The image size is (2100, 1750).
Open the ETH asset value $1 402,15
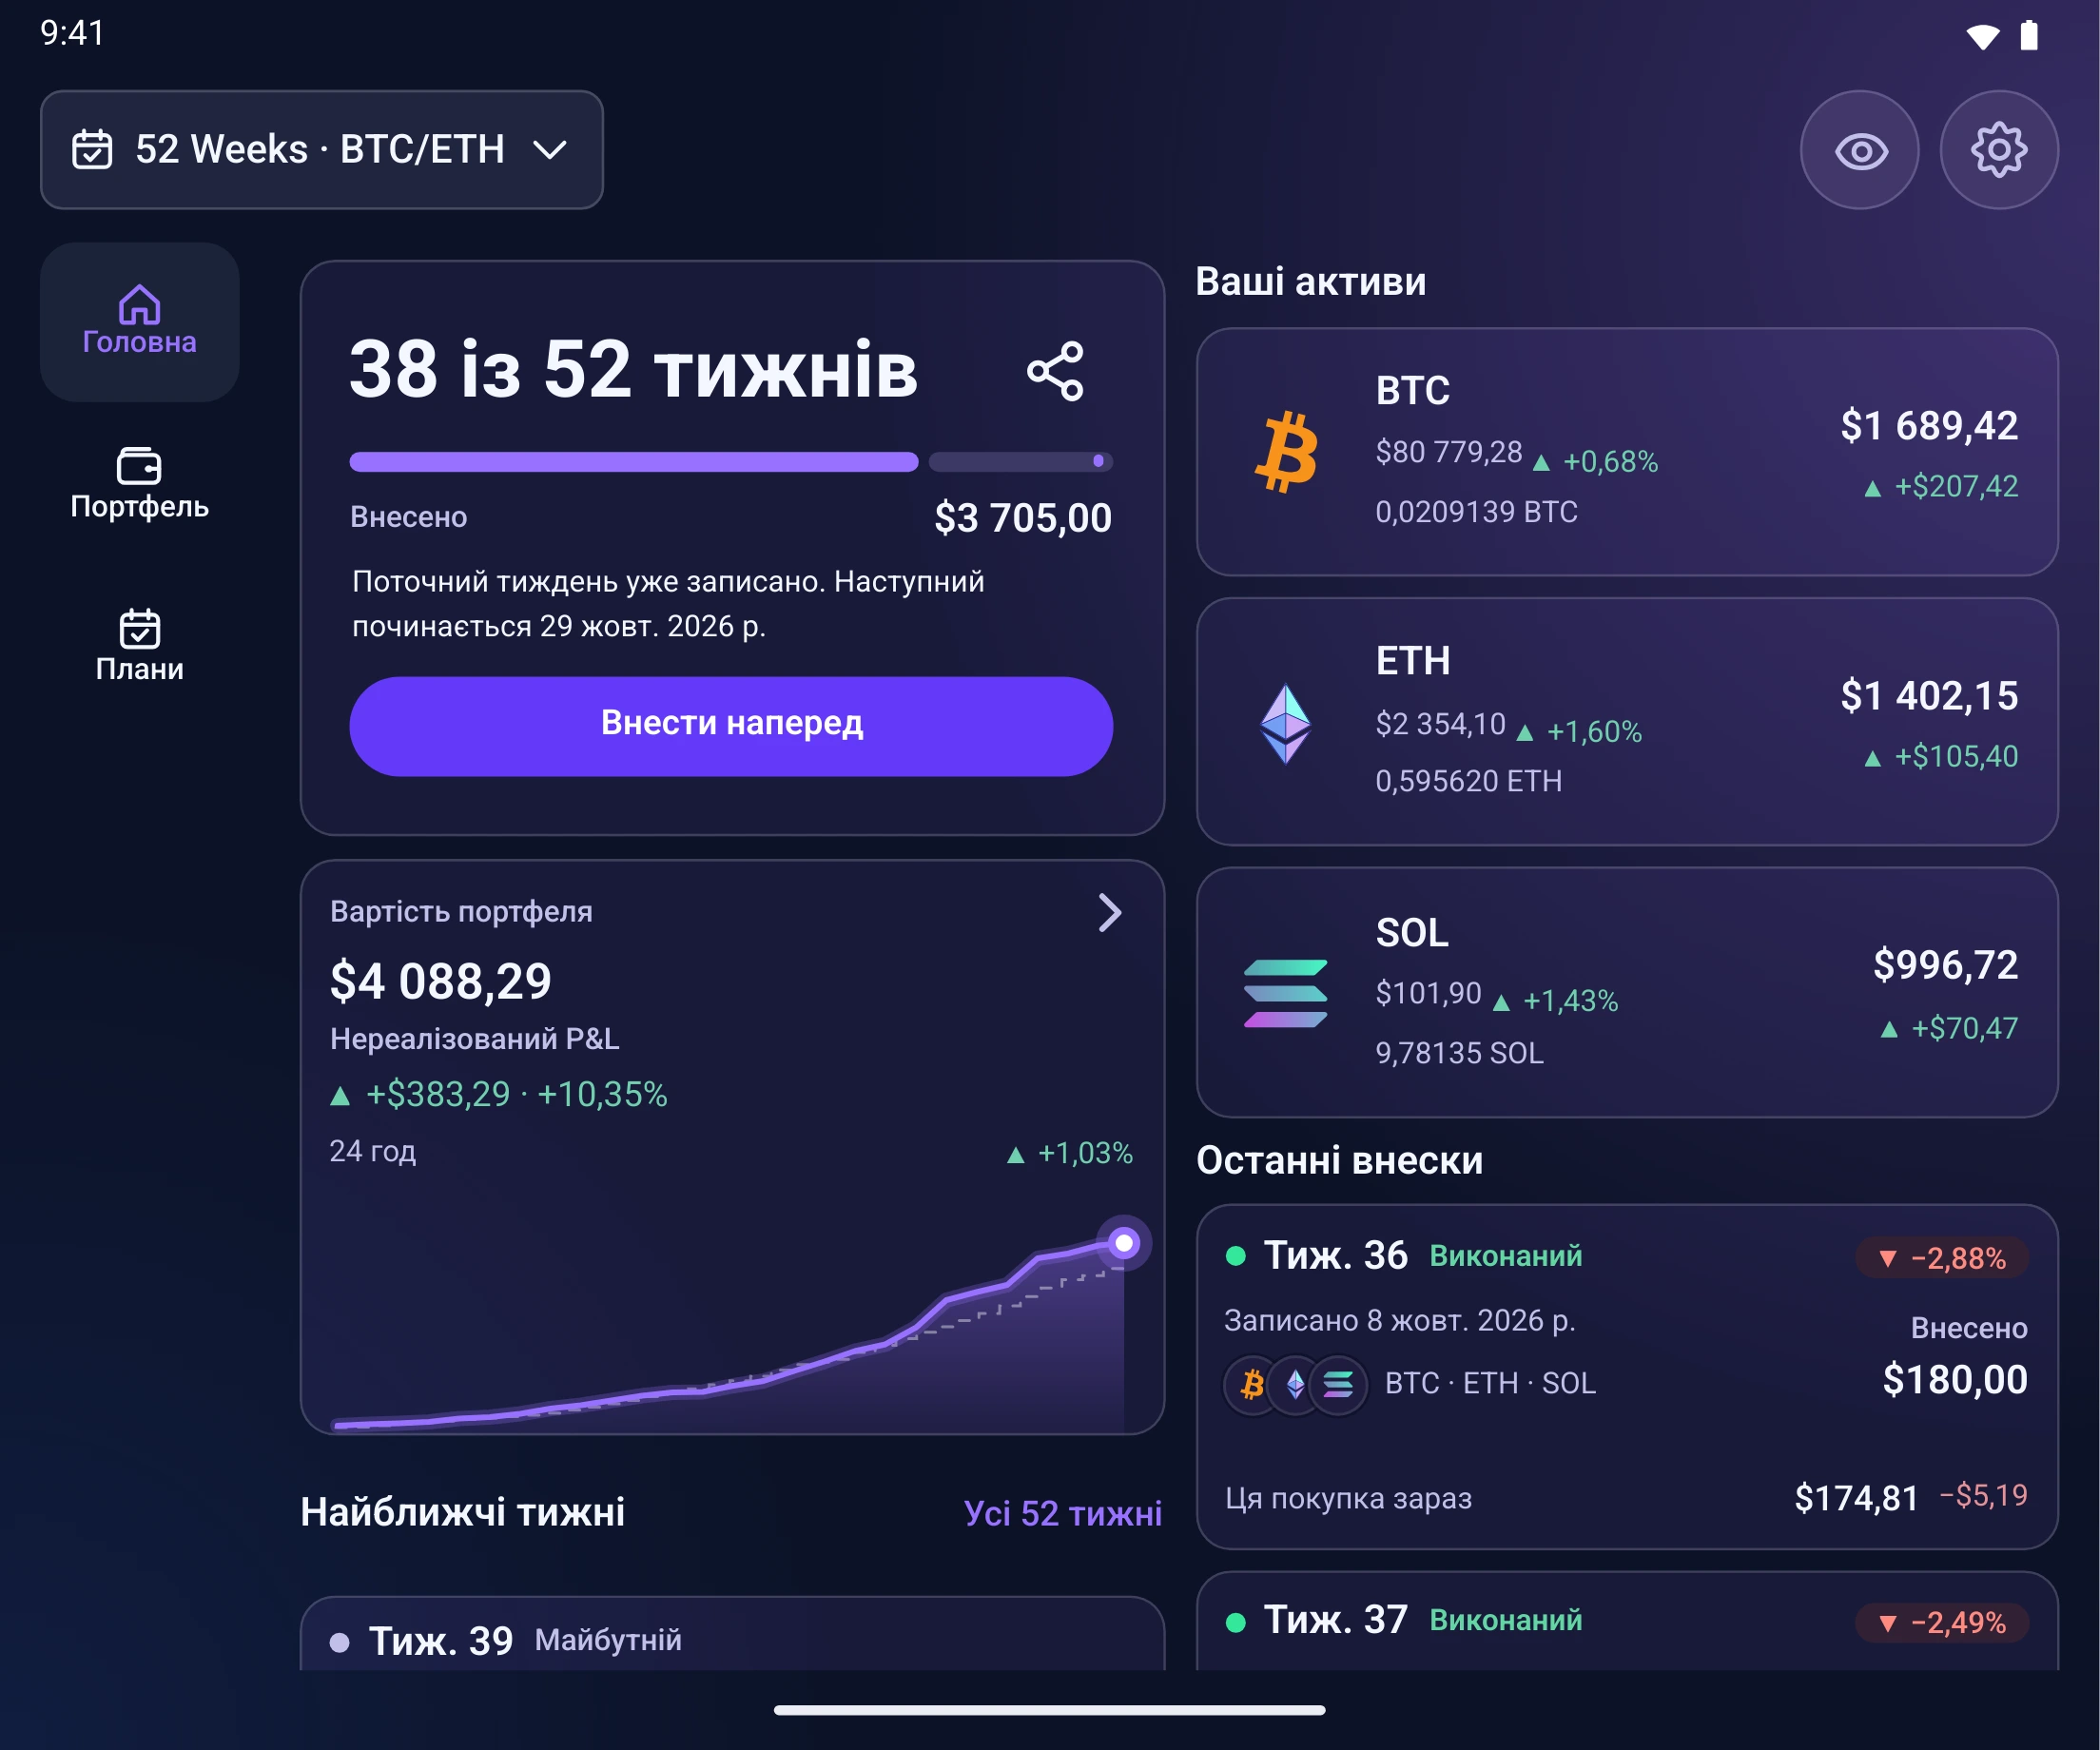point(1929,696)
